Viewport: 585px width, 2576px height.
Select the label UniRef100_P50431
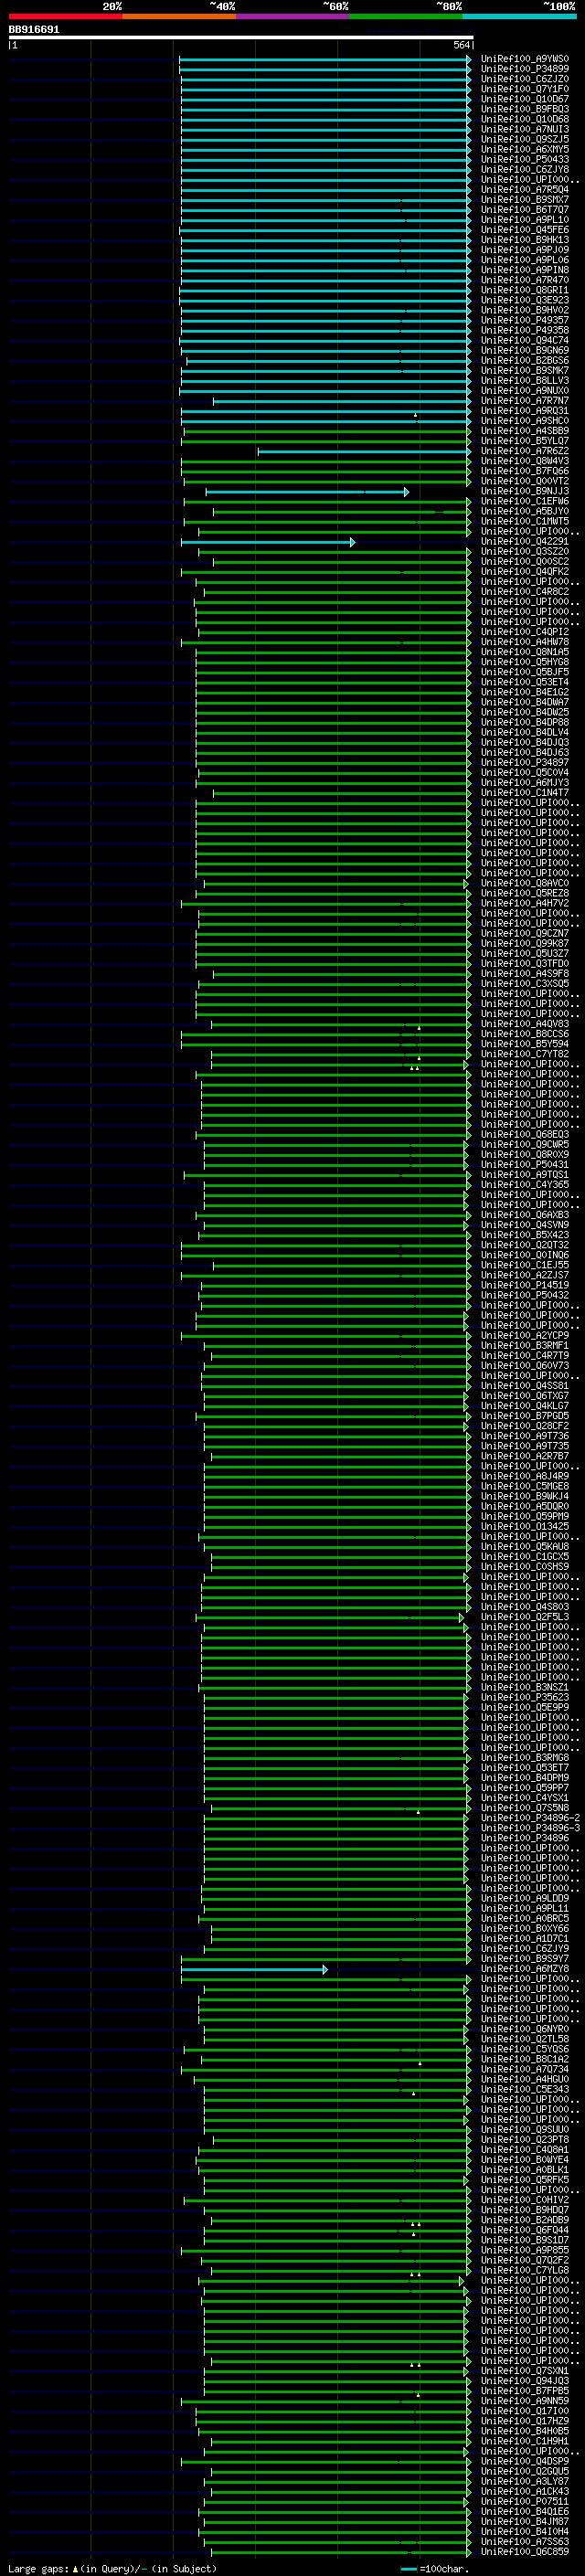pos(524,1164)
